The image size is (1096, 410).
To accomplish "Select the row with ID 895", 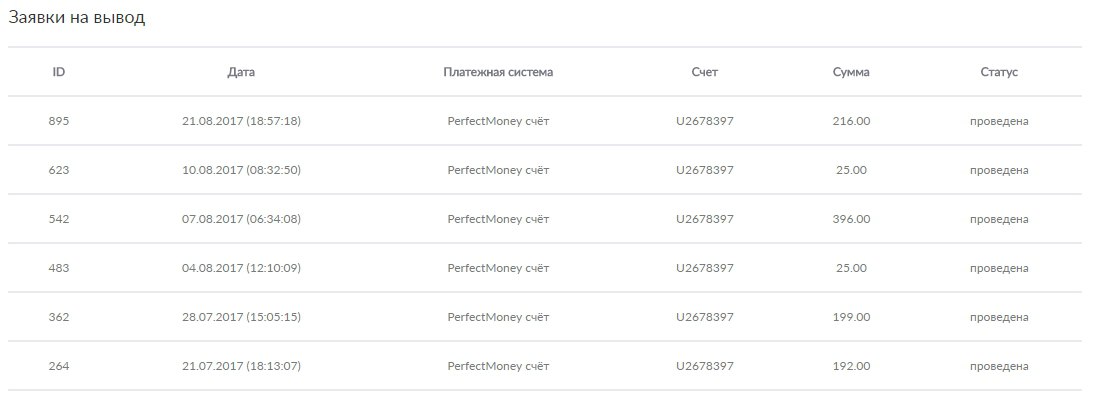I will pyautogui.click(x=58, y=121).
